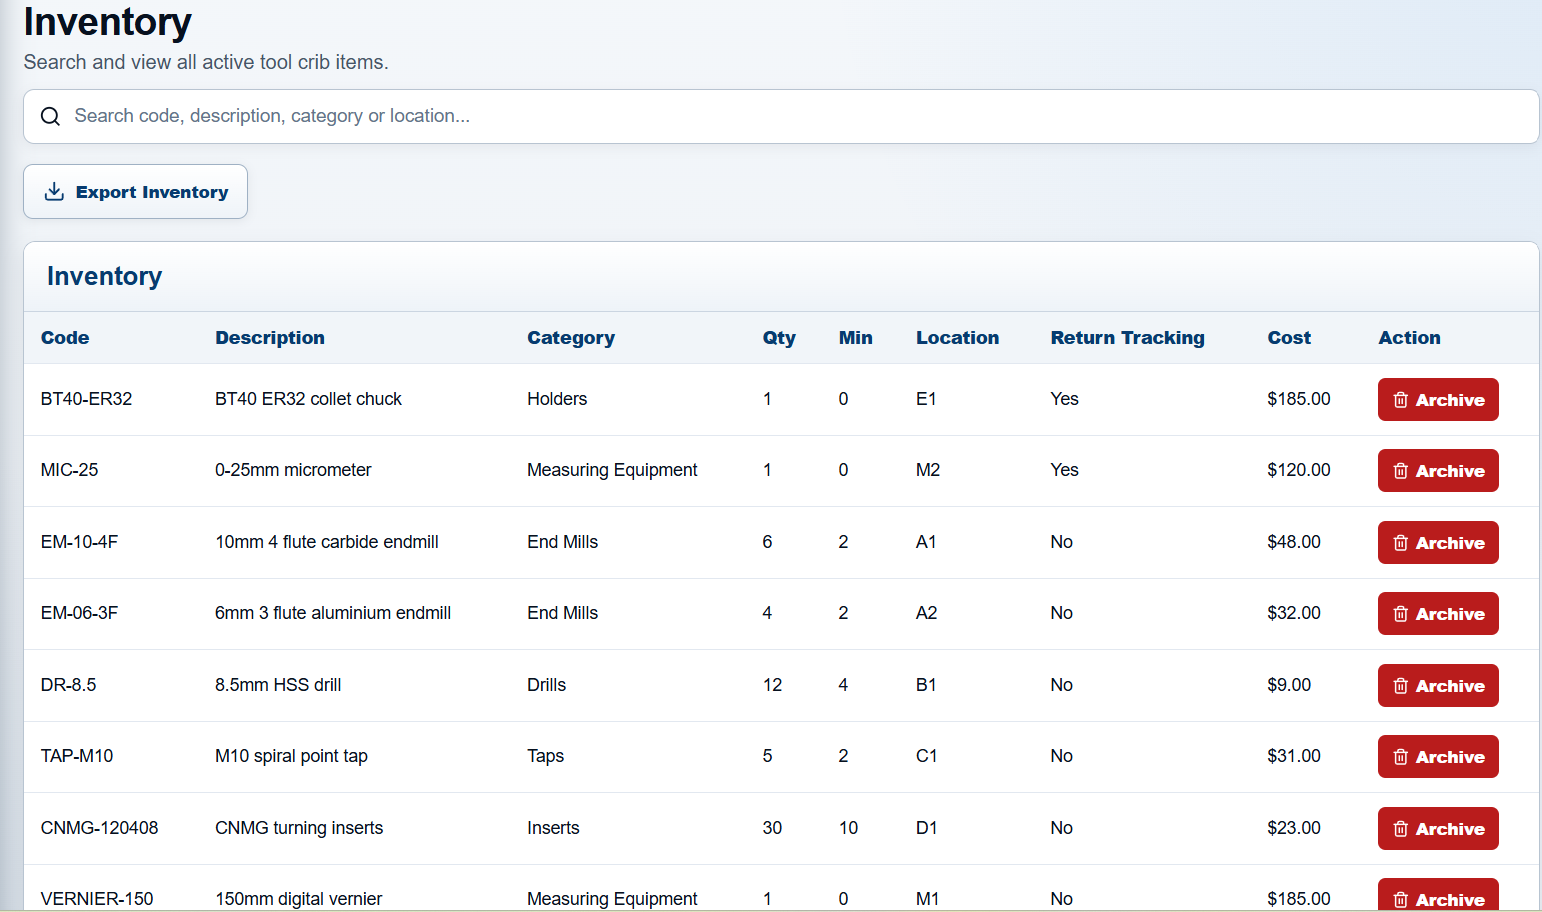Click the M2 location cell
Image resolution: width=1542 pixels, height=912 pixels.
(928, 470)
